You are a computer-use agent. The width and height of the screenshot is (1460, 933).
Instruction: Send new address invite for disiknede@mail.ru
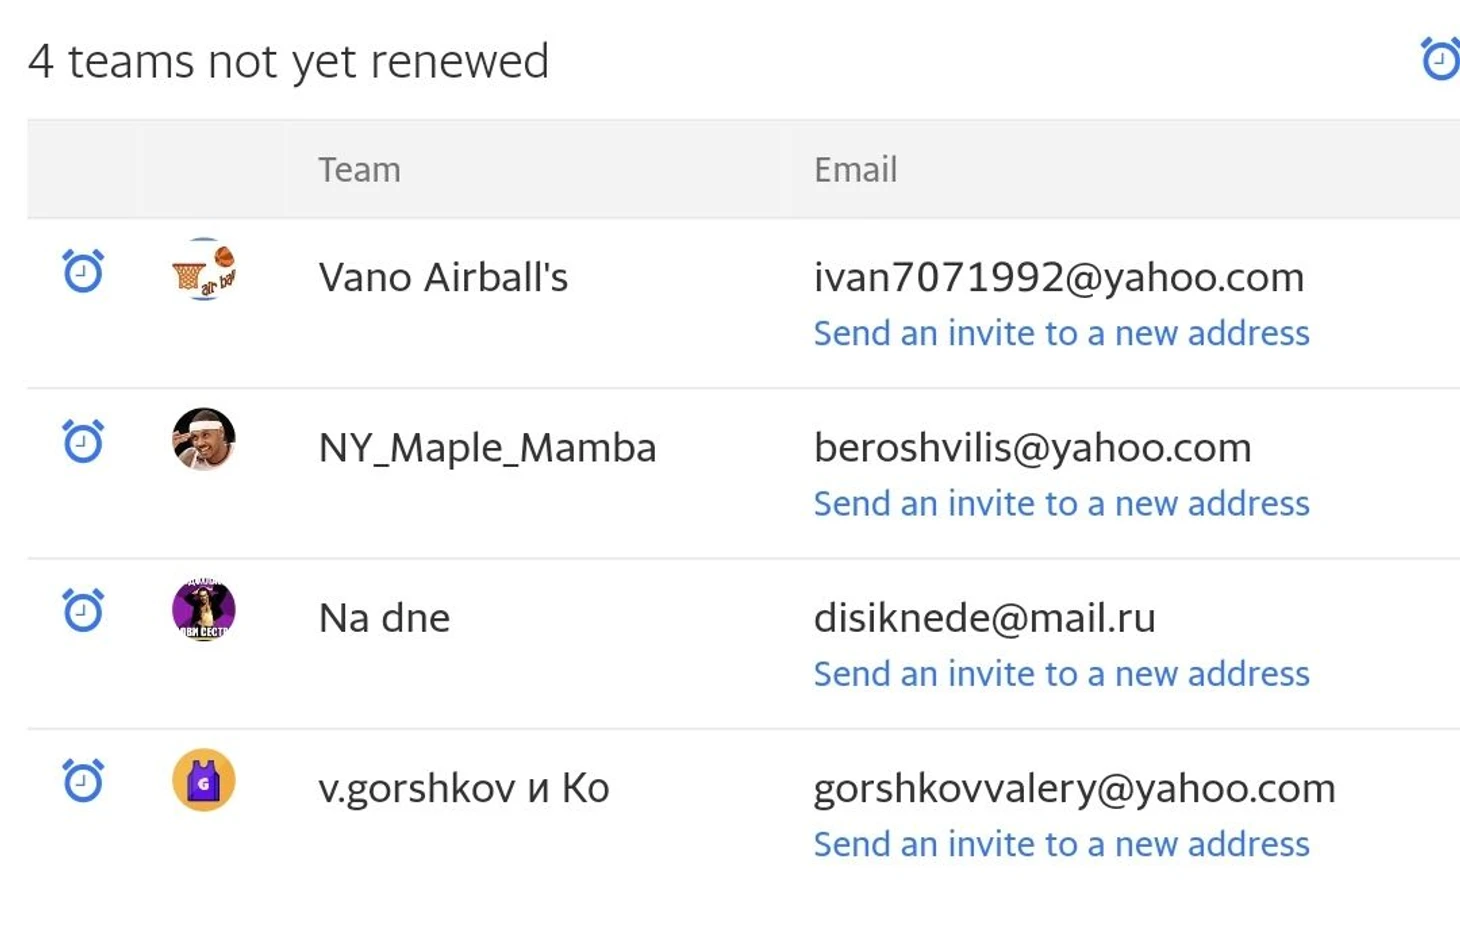(x=1061, y=673)
